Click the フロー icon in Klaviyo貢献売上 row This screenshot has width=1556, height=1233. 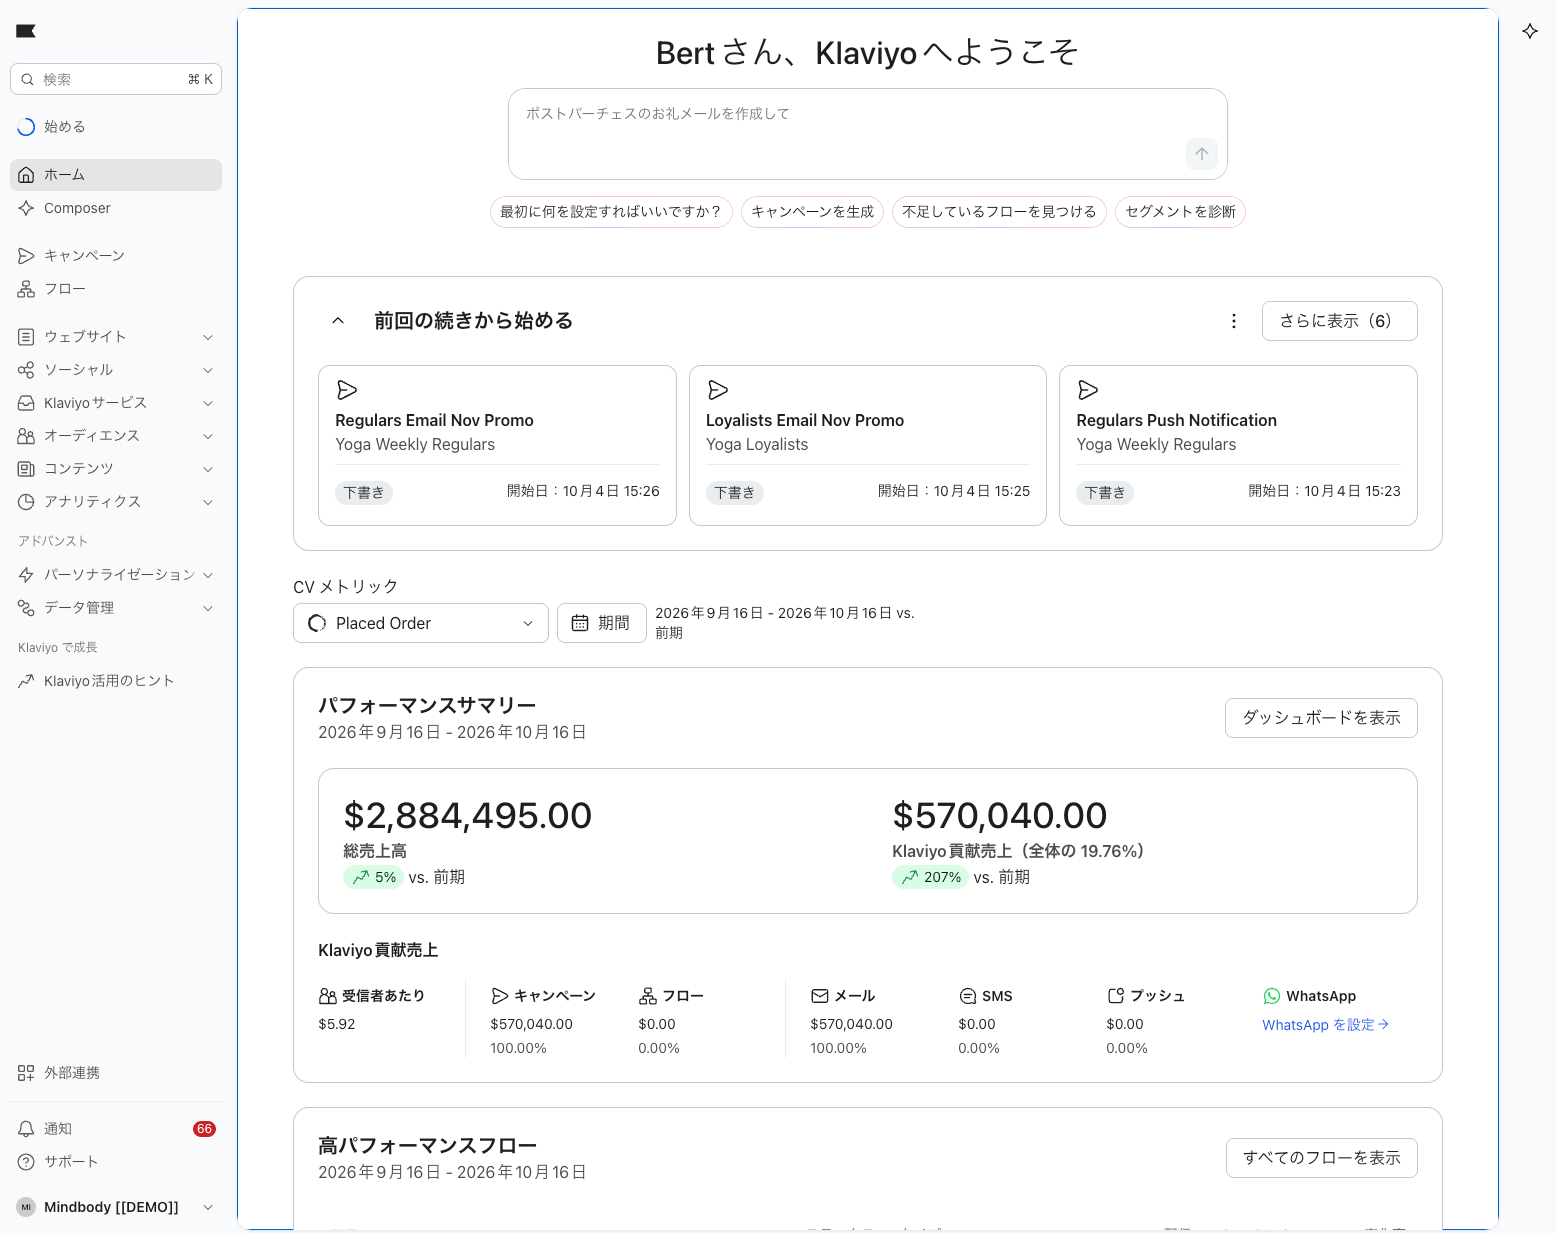click(x=648, y=996)
